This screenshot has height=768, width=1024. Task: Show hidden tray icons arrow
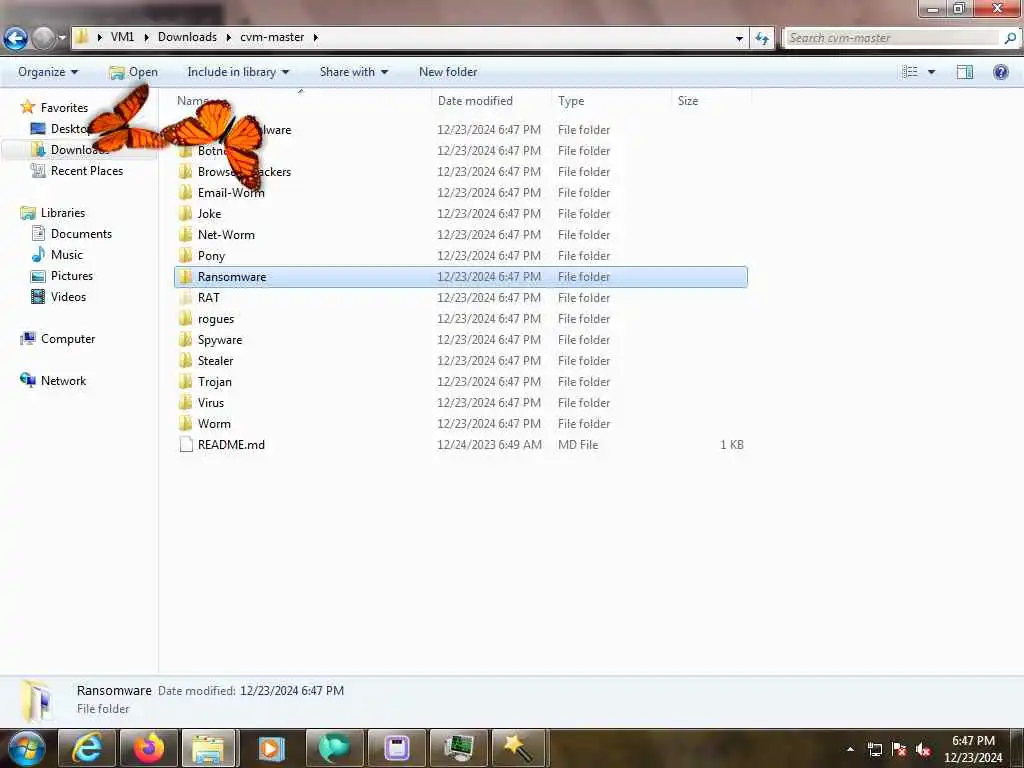point(850,749)
